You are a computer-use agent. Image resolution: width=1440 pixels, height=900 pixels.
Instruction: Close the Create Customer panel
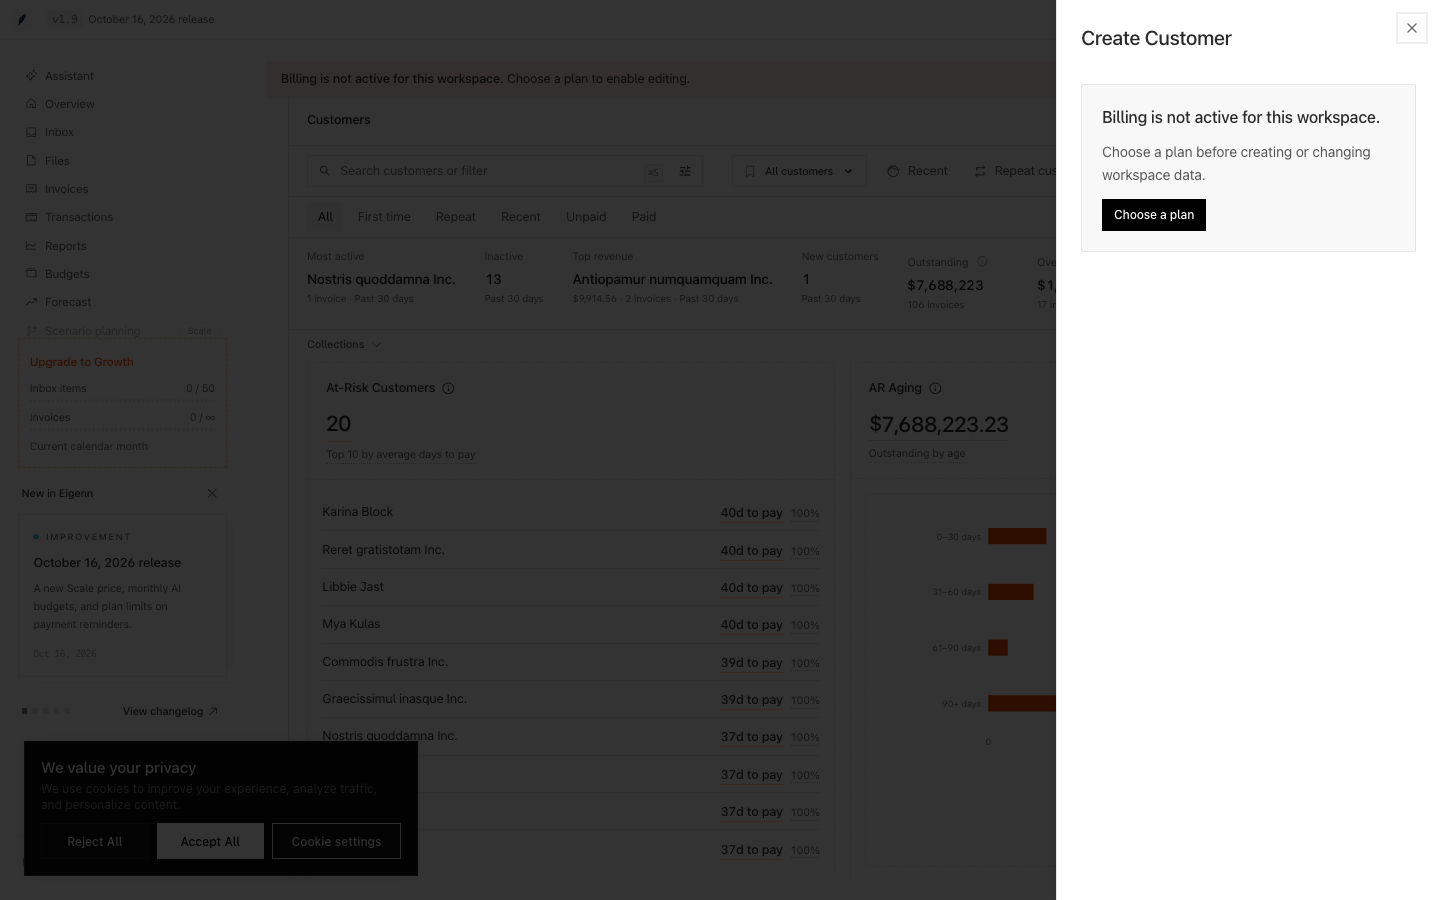pyautogui.click(x=1411, y=28)
